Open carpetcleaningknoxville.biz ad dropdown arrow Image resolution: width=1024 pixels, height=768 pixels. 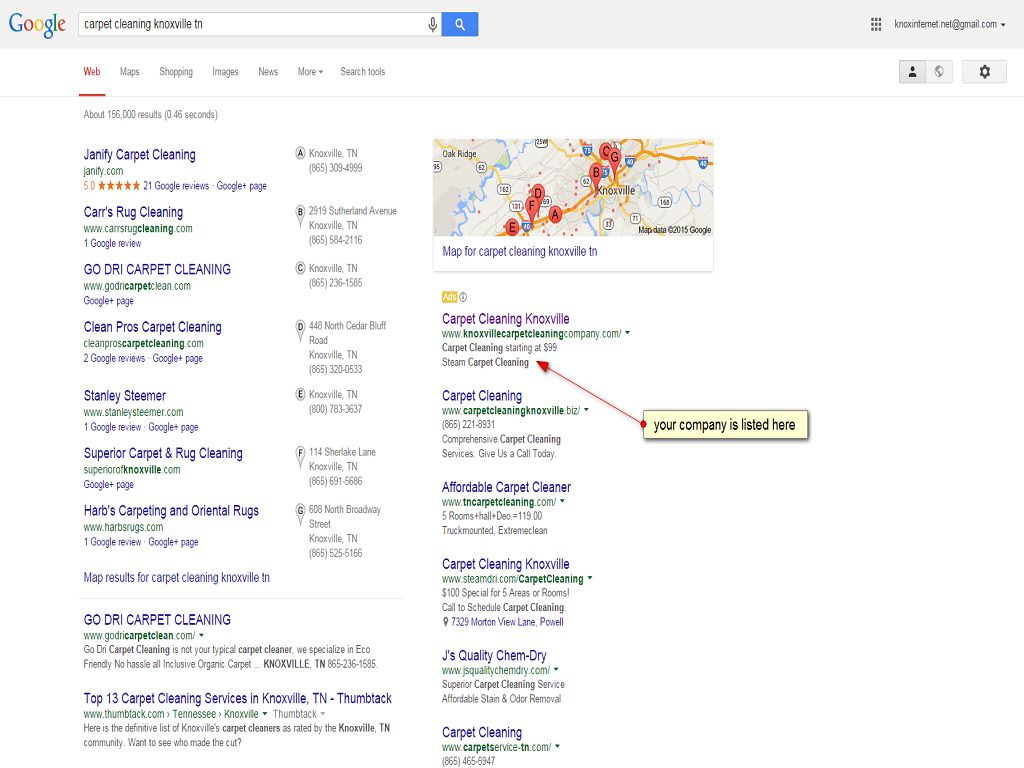pyautogui.click(x=586, y=409)
